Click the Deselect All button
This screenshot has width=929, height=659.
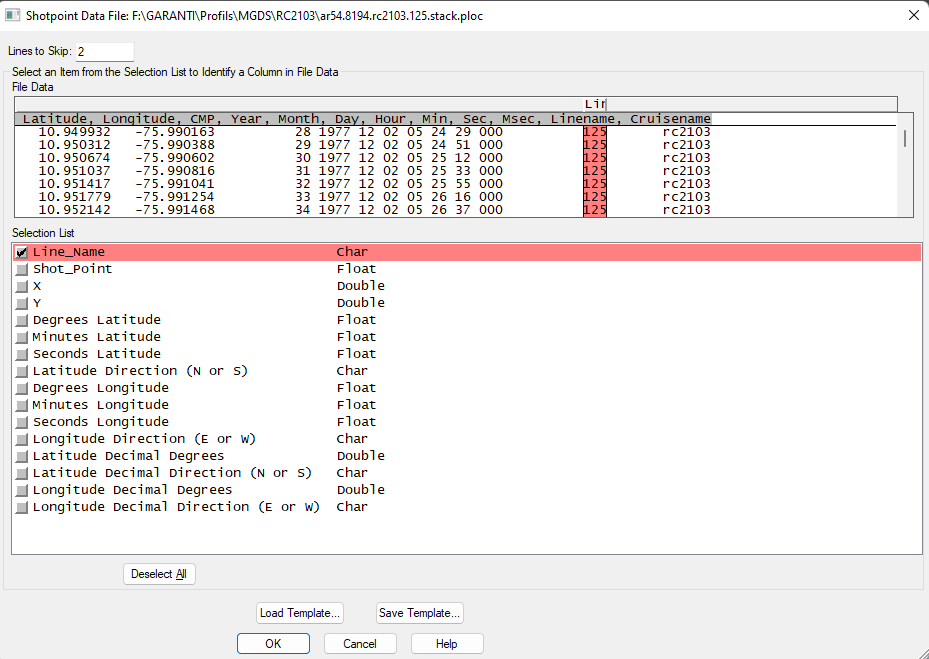tap(159, 574)
